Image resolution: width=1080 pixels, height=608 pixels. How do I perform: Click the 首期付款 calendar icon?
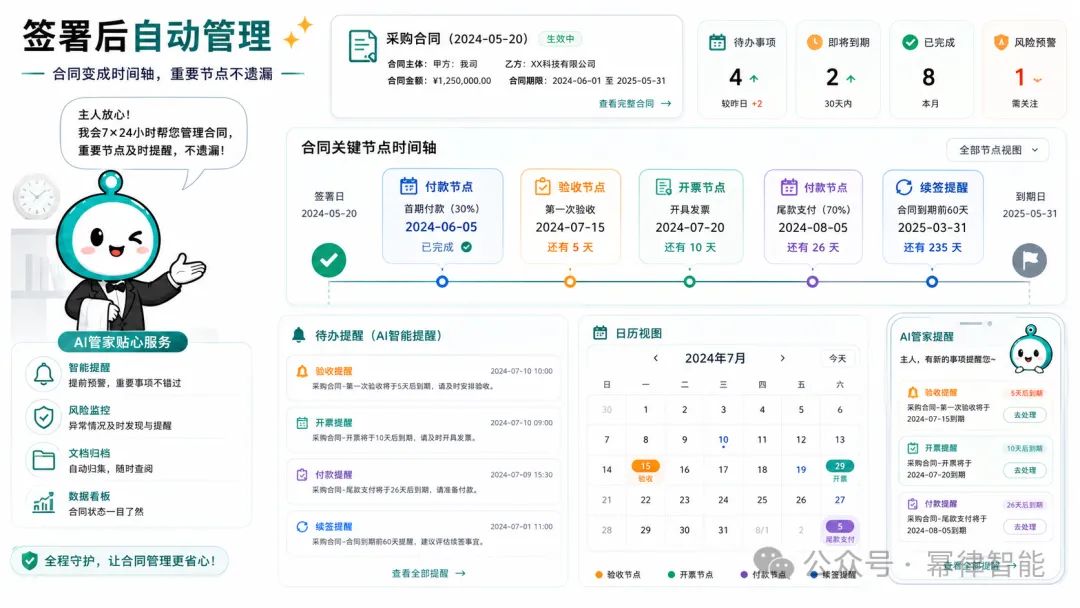pos(408,186)
